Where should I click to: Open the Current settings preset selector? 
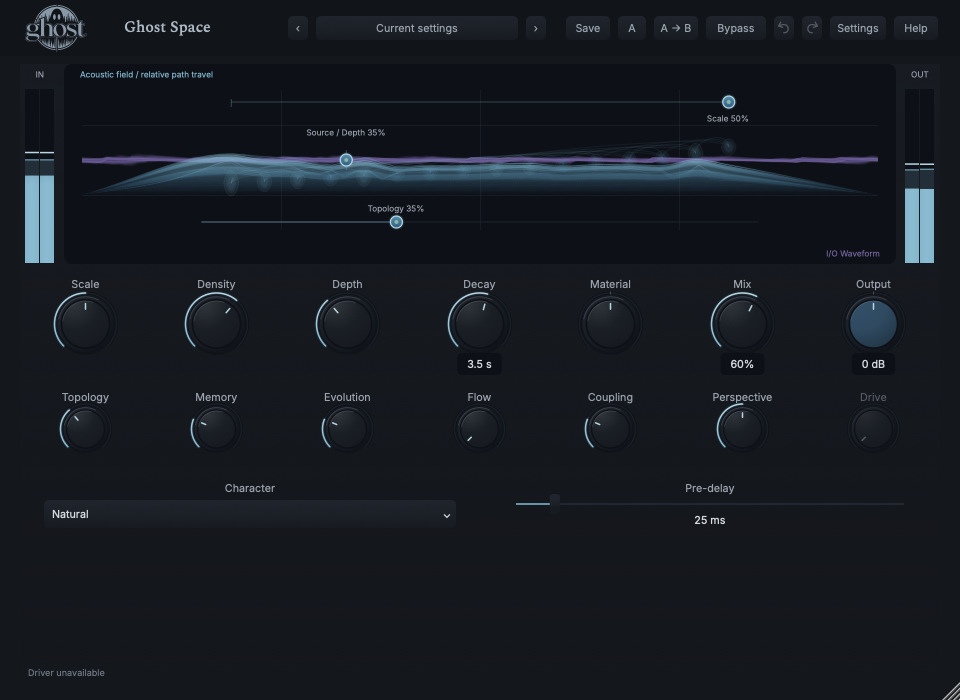tap(416, 28)
